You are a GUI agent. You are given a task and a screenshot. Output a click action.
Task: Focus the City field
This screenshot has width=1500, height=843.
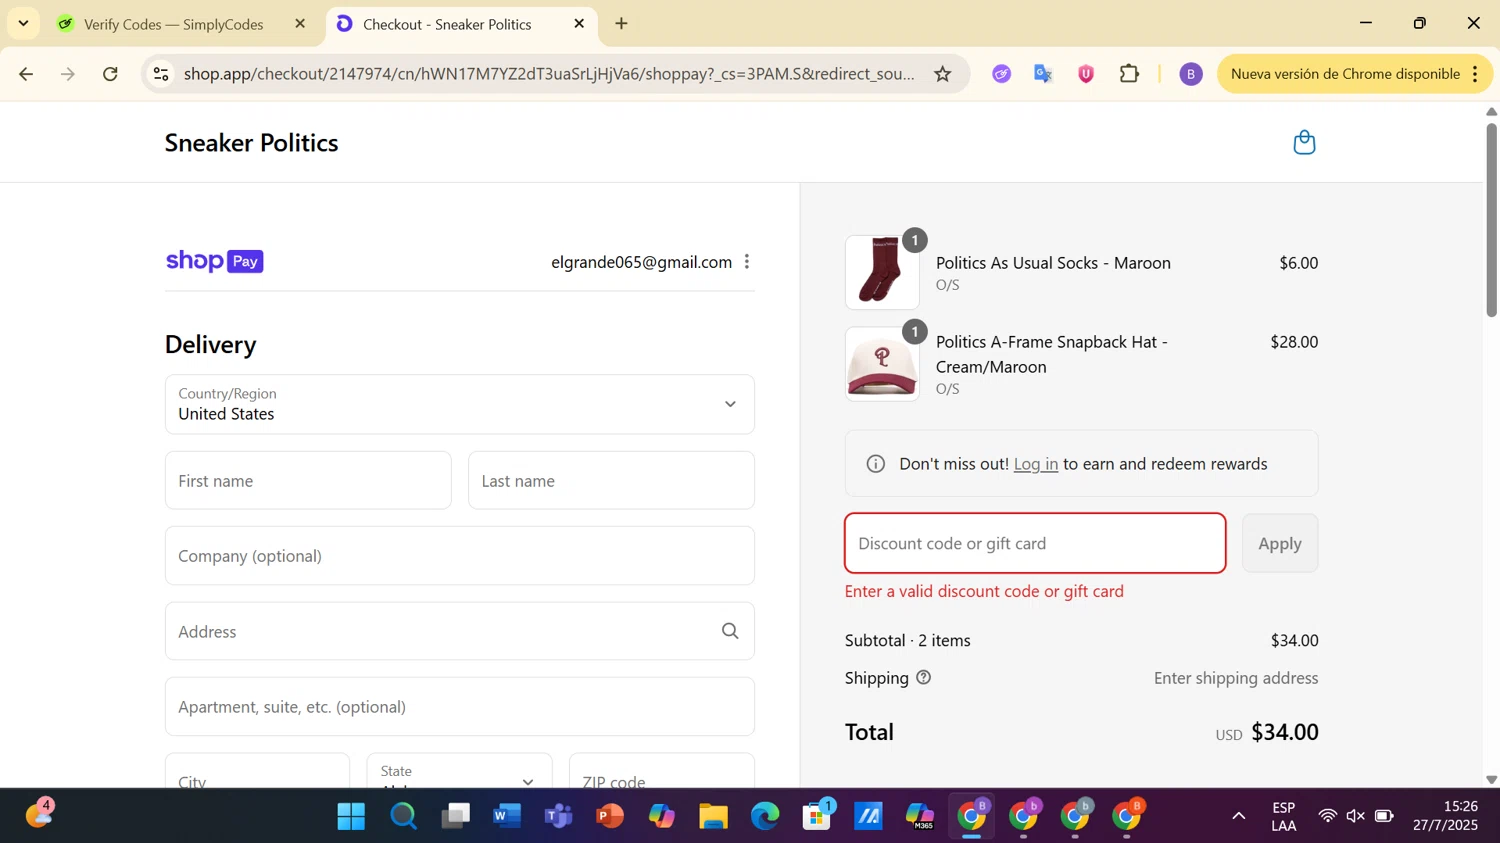(257, 771)
